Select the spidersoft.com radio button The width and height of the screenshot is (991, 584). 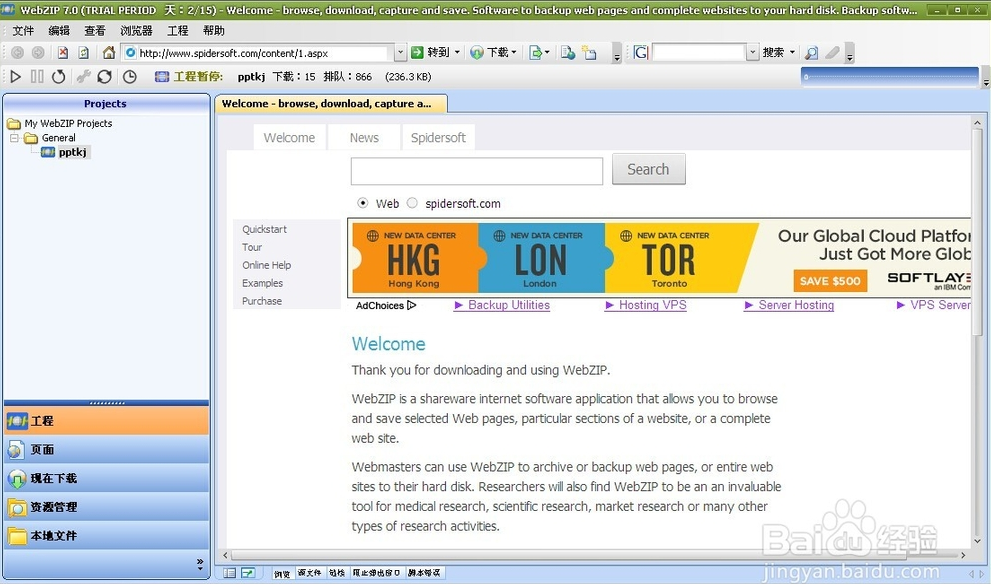(412, 203)
